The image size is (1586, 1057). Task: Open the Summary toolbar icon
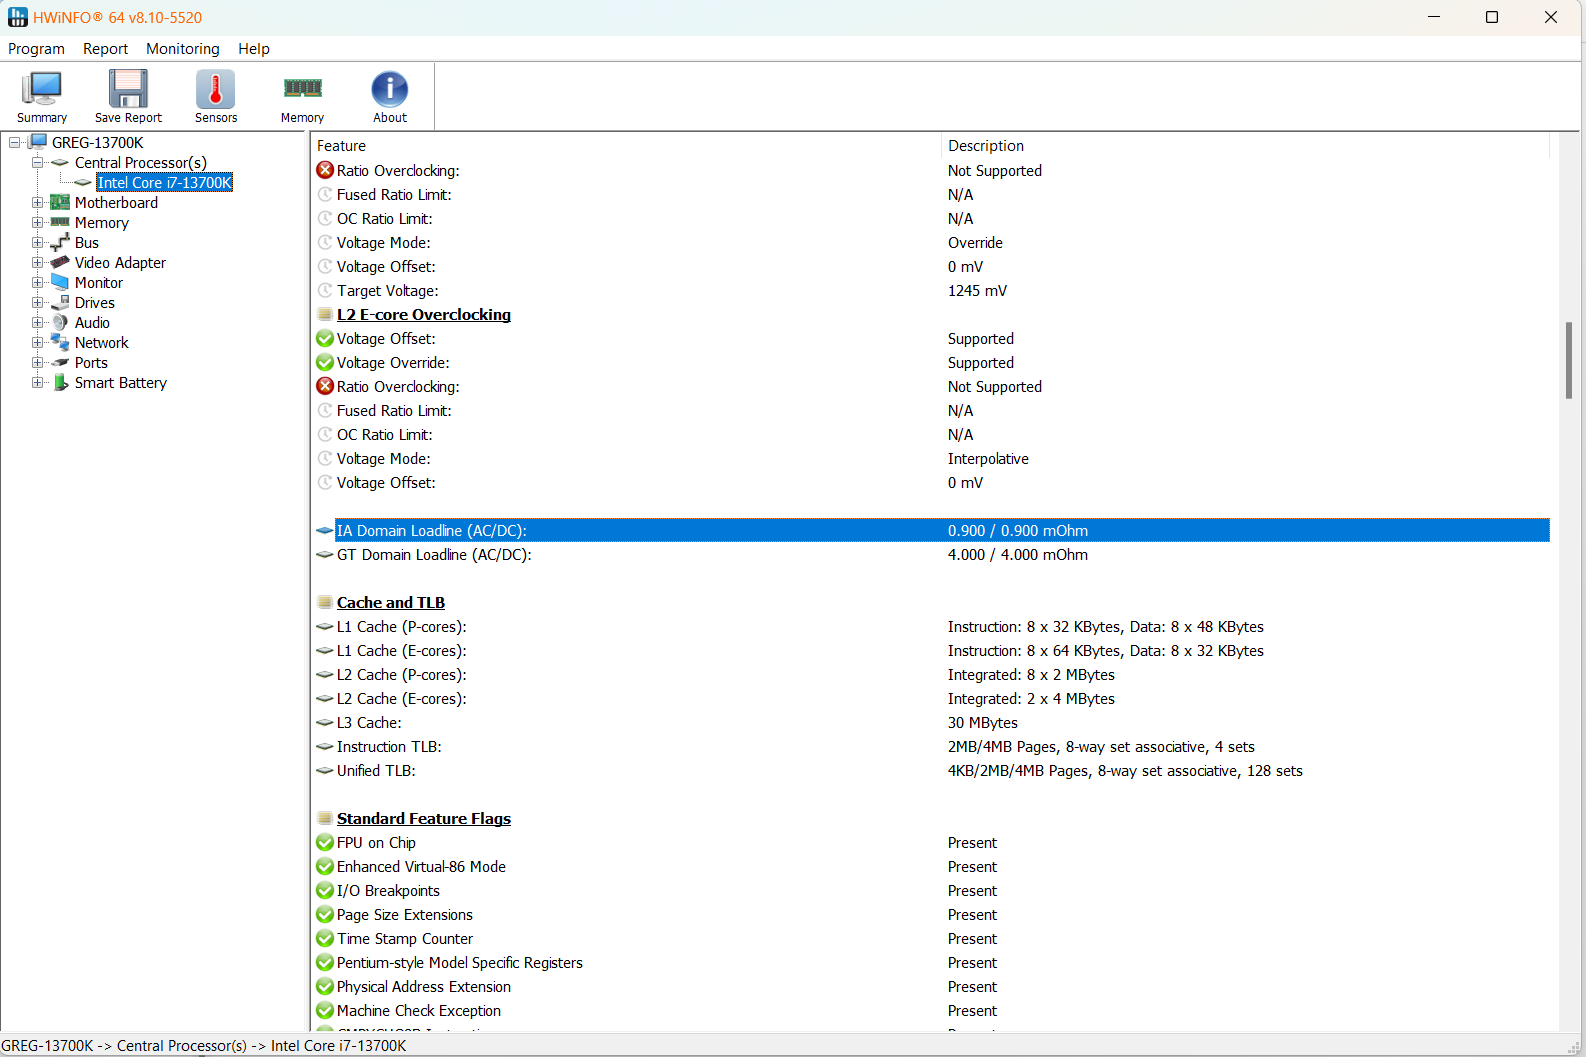click(x=42, y=89)
